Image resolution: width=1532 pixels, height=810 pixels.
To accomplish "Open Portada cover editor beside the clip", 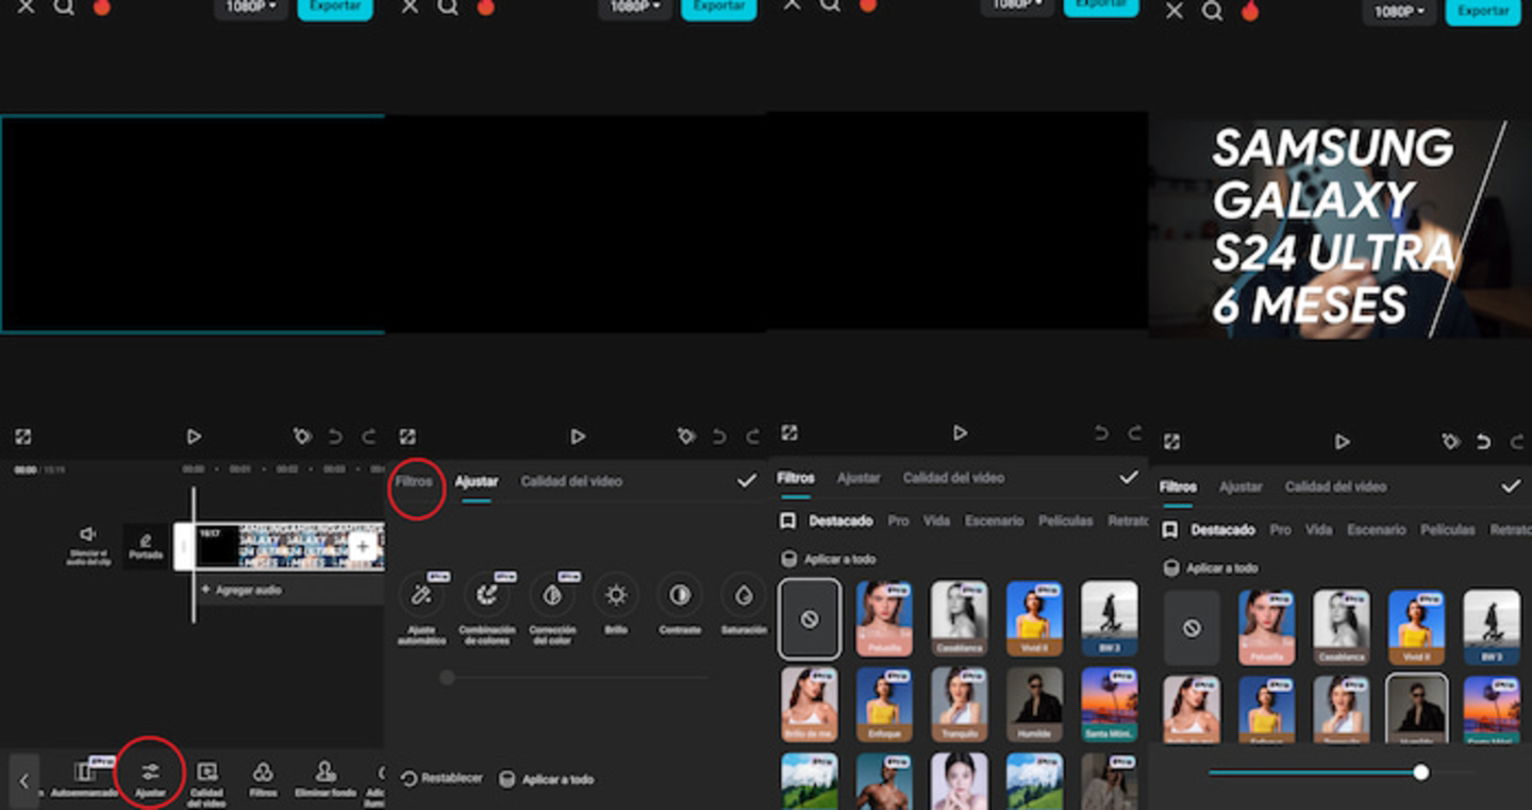I will tap(146, 546).
